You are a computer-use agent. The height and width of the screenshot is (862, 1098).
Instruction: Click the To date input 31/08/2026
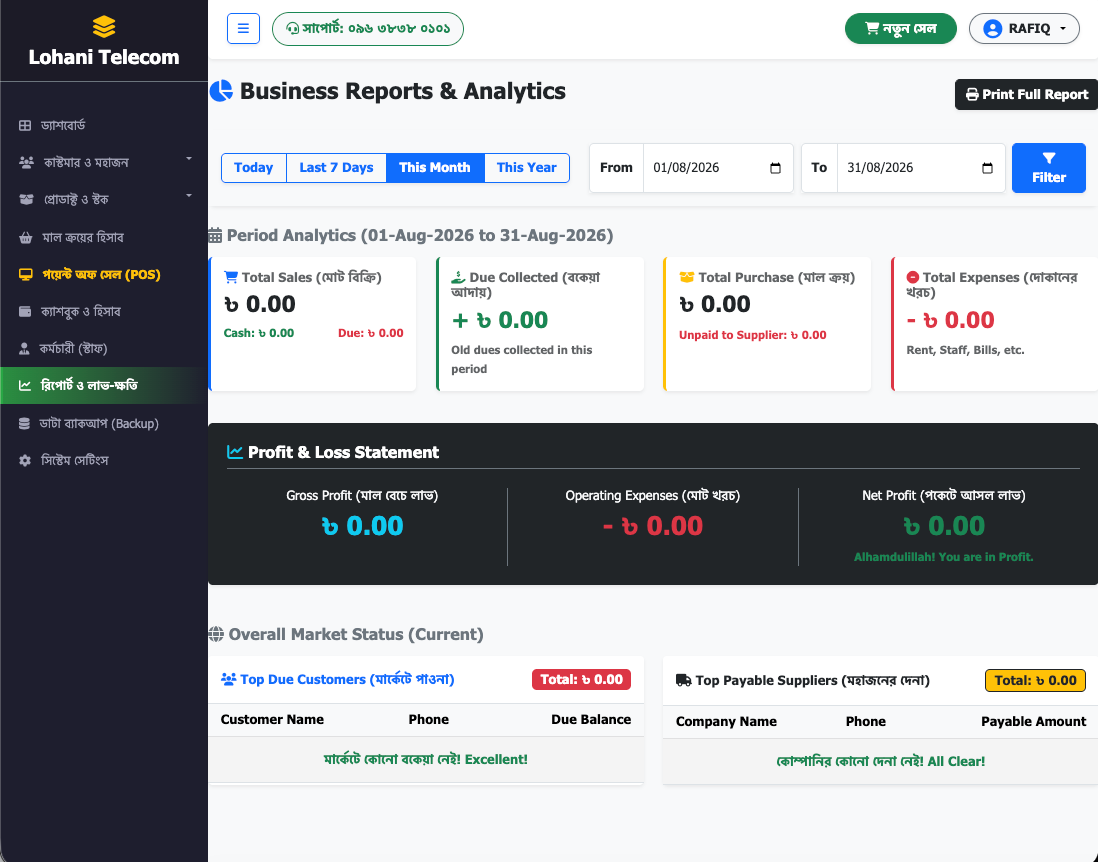click(x=921, y=168)
